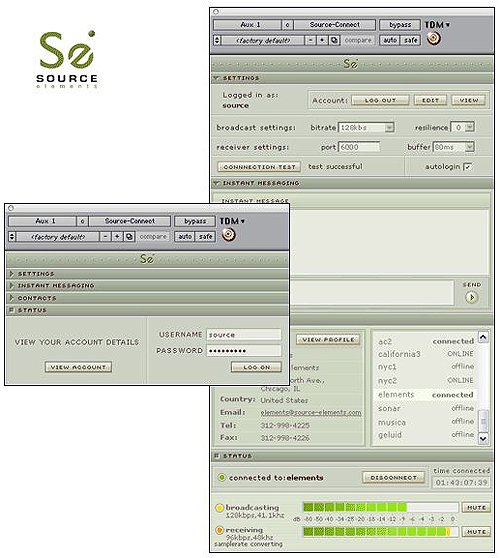Toggle safe in the back window

click(410, 40)
